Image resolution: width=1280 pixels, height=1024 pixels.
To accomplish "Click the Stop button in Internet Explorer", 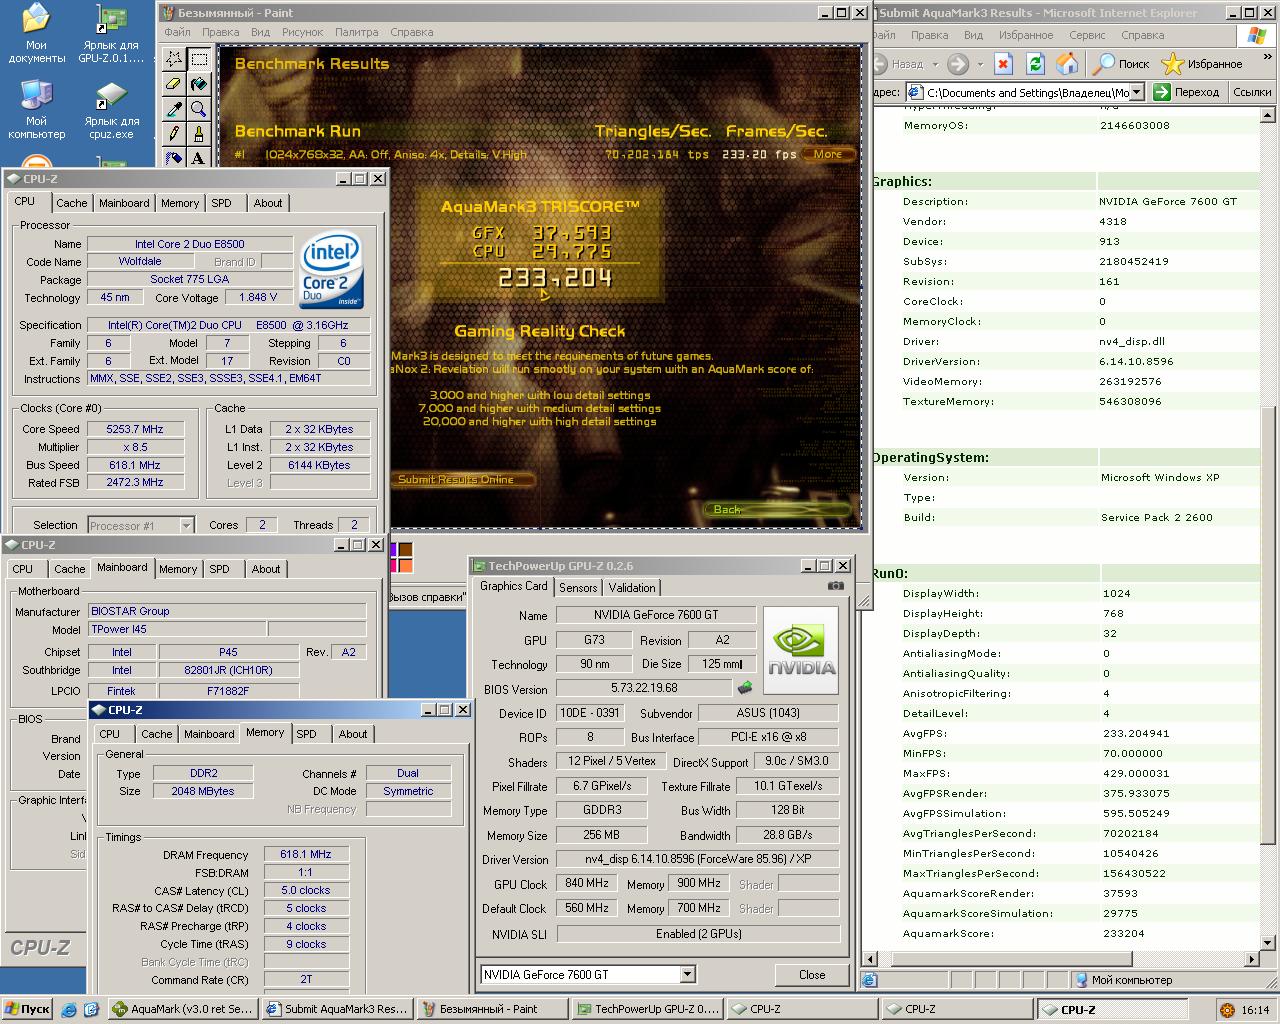I will pos(1003,64).
